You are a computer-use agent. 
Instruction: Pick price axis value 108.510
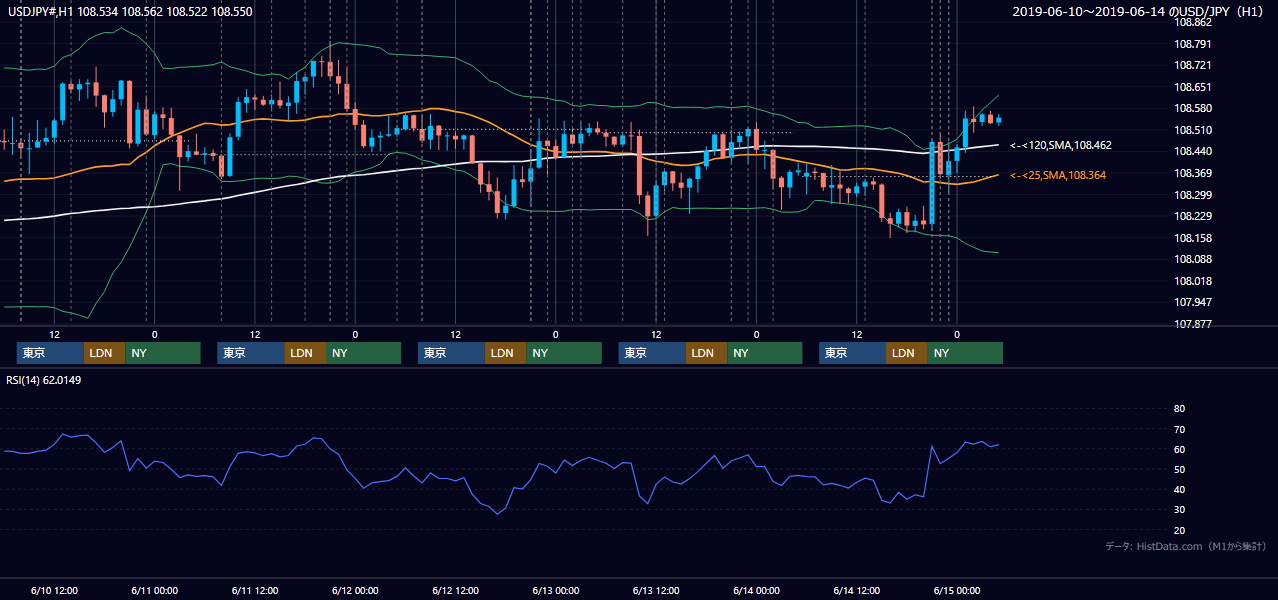tap(1193, 130)
